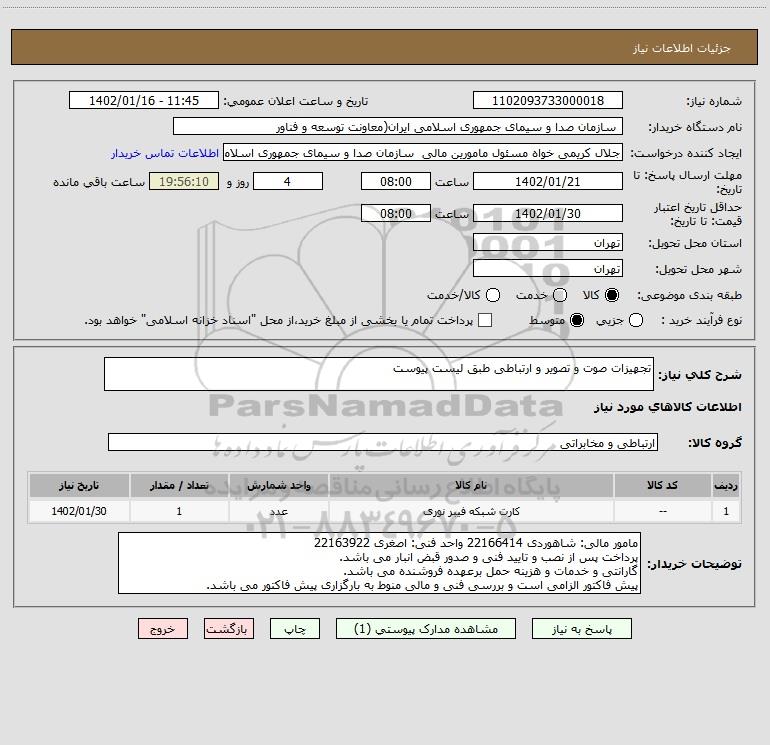Screen dimensions: 770x745
Task: Click the نوع فرآیند خرید label
Action: (x=701, y=320)
